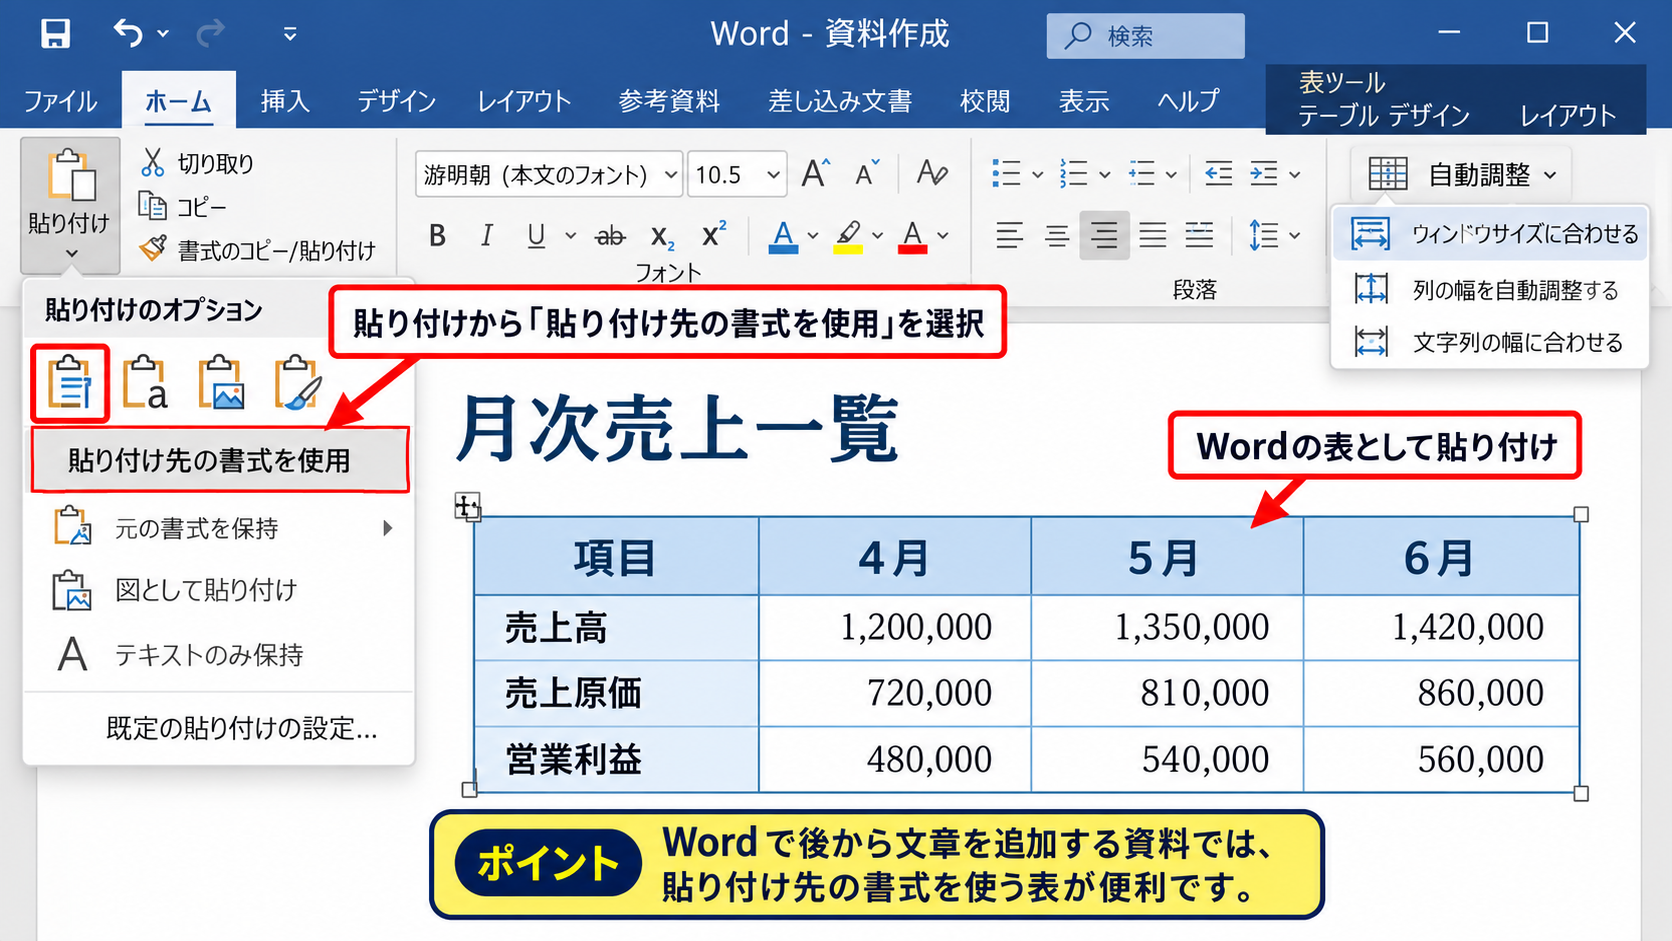Expand the 元の書式を保持 submenu arrow
Screen dimensions: 1672x941
click(x=388, y=528)
